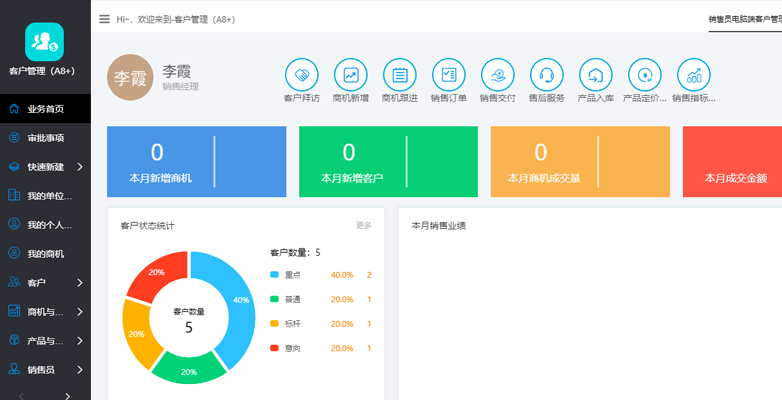Open the 销售交付 delivery icon
This screenshot has width=782, height=400.
[497, 75]
